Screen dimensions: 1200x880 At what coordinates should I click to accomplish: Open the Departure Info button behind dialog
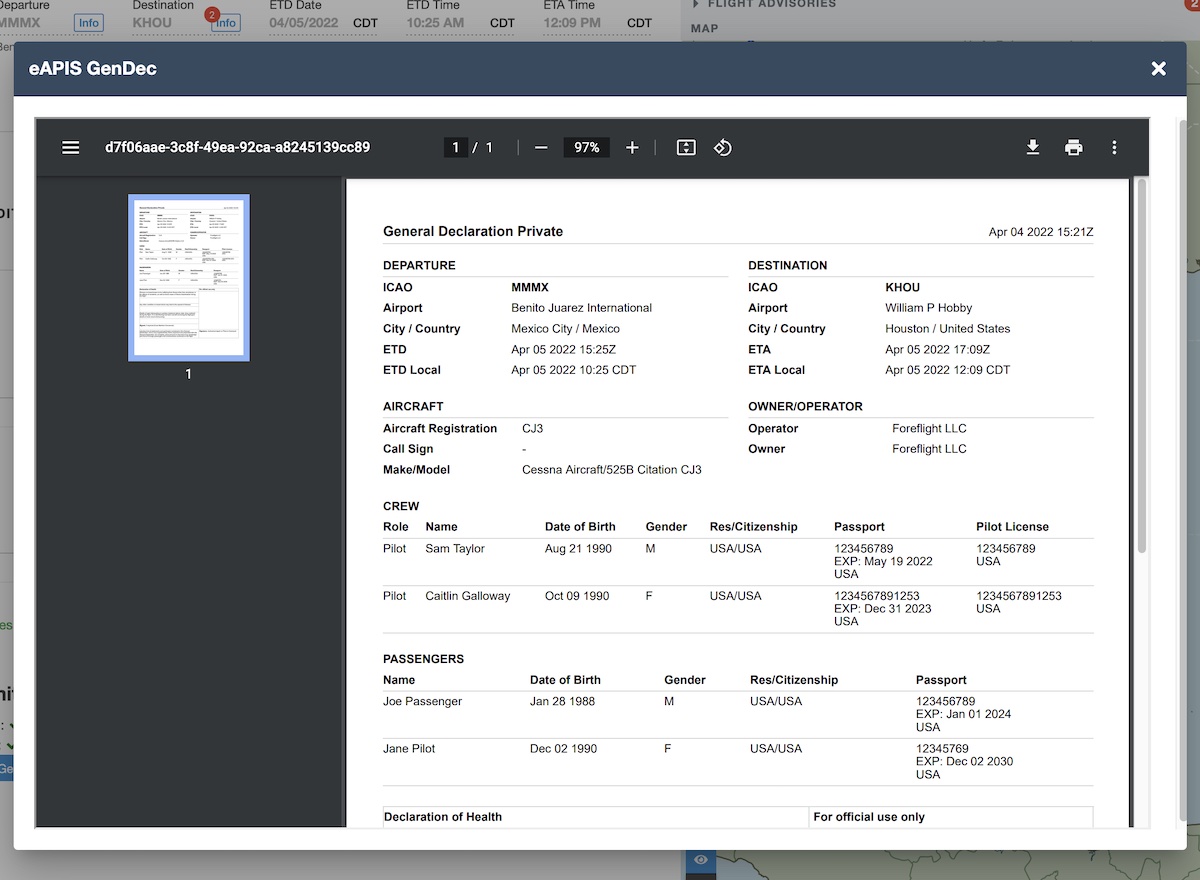point(89,23)
